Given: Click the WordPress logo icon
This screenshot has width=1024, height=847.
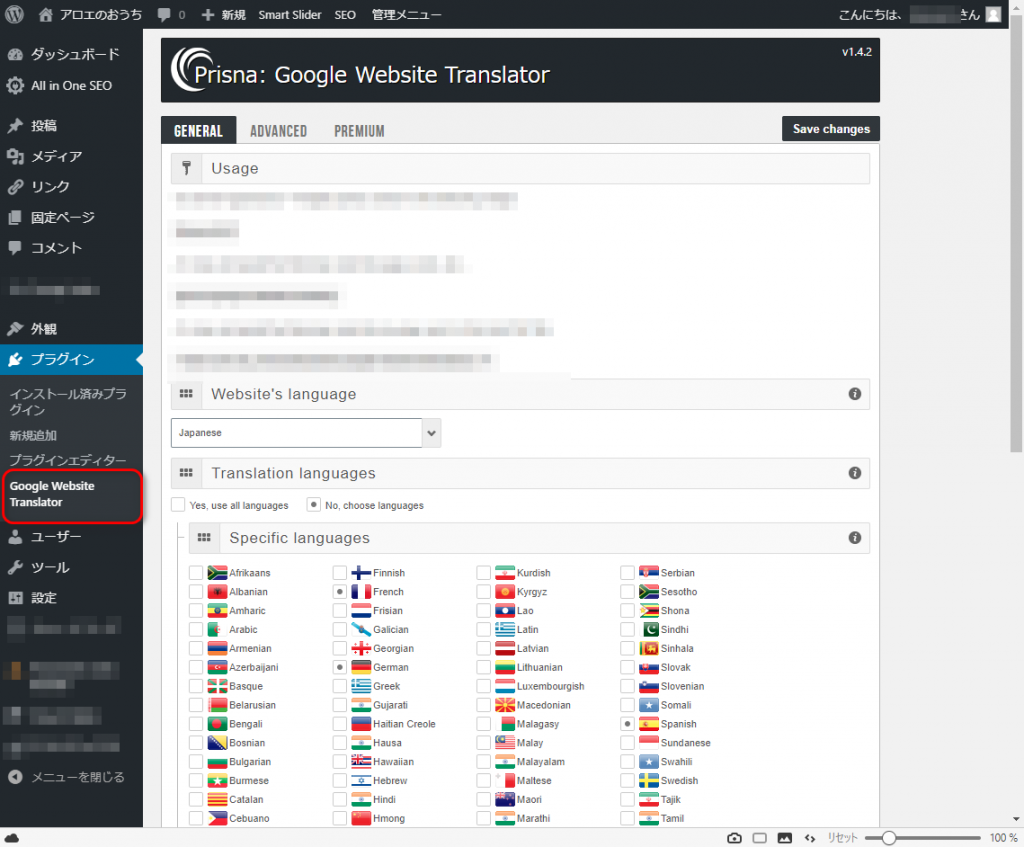Looking at the screenshot, I should click(x=15, y=15).
